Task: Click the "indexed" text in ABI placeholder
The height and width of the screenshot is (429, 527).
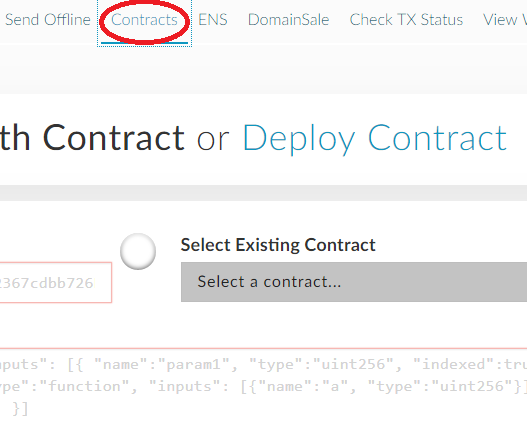Action: pos(453,364)
